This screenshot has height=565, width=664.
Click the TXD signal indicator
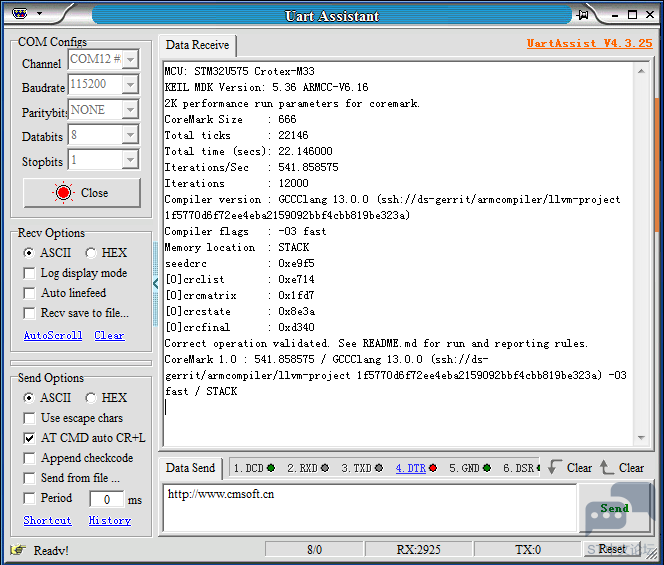pyautogui.click(x=362, y=468)
